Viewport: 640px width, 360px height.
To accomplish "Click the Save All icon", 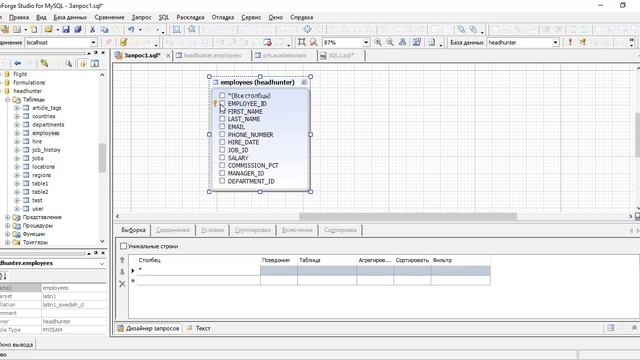I will click(78, 29).
